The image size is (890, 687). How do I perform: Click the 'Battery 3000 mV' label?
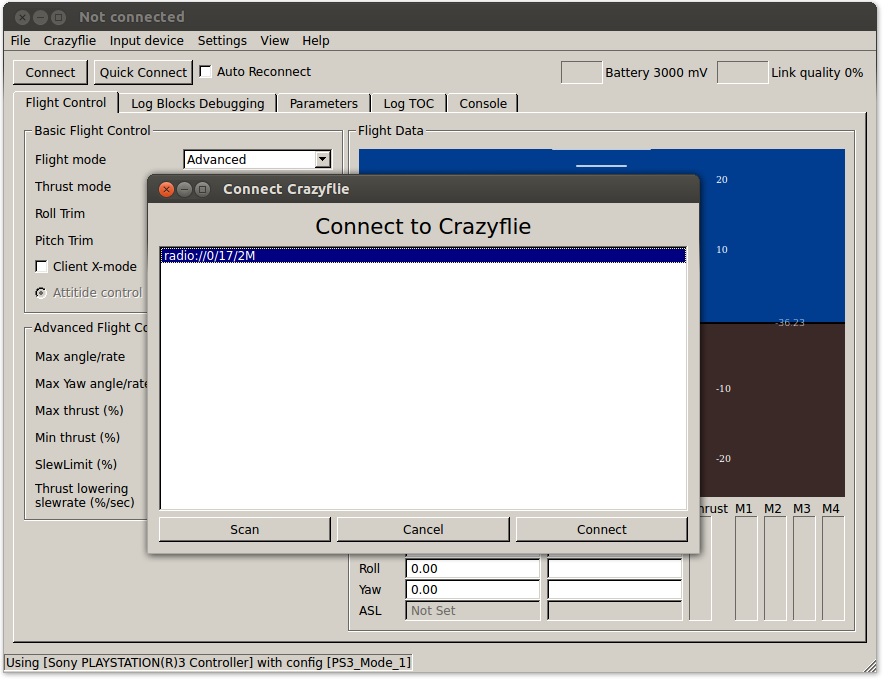click(656, 73)
